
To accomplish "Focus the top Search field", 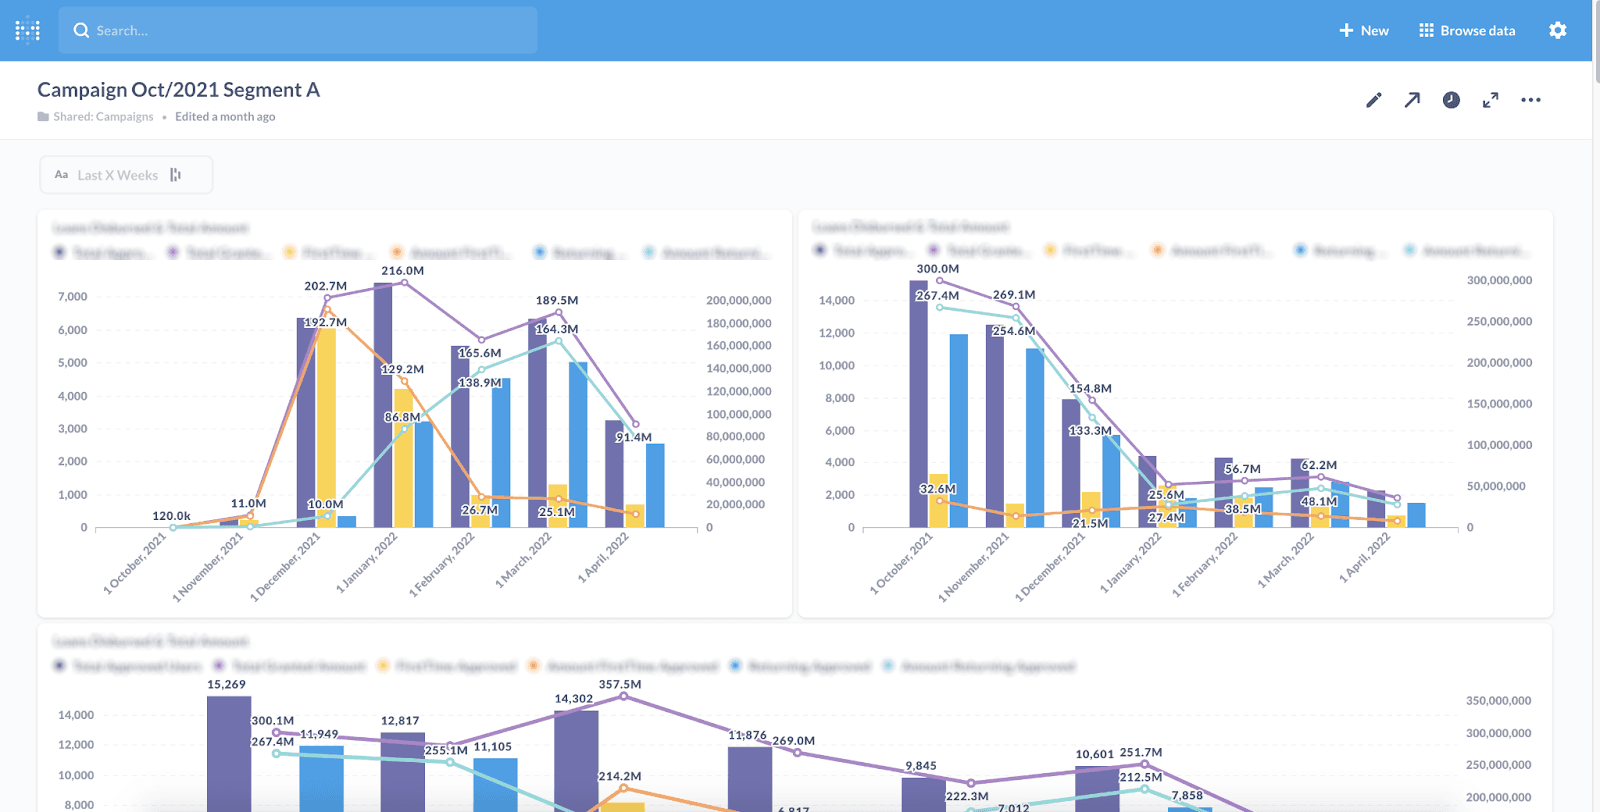I will [x=298, y=30].
